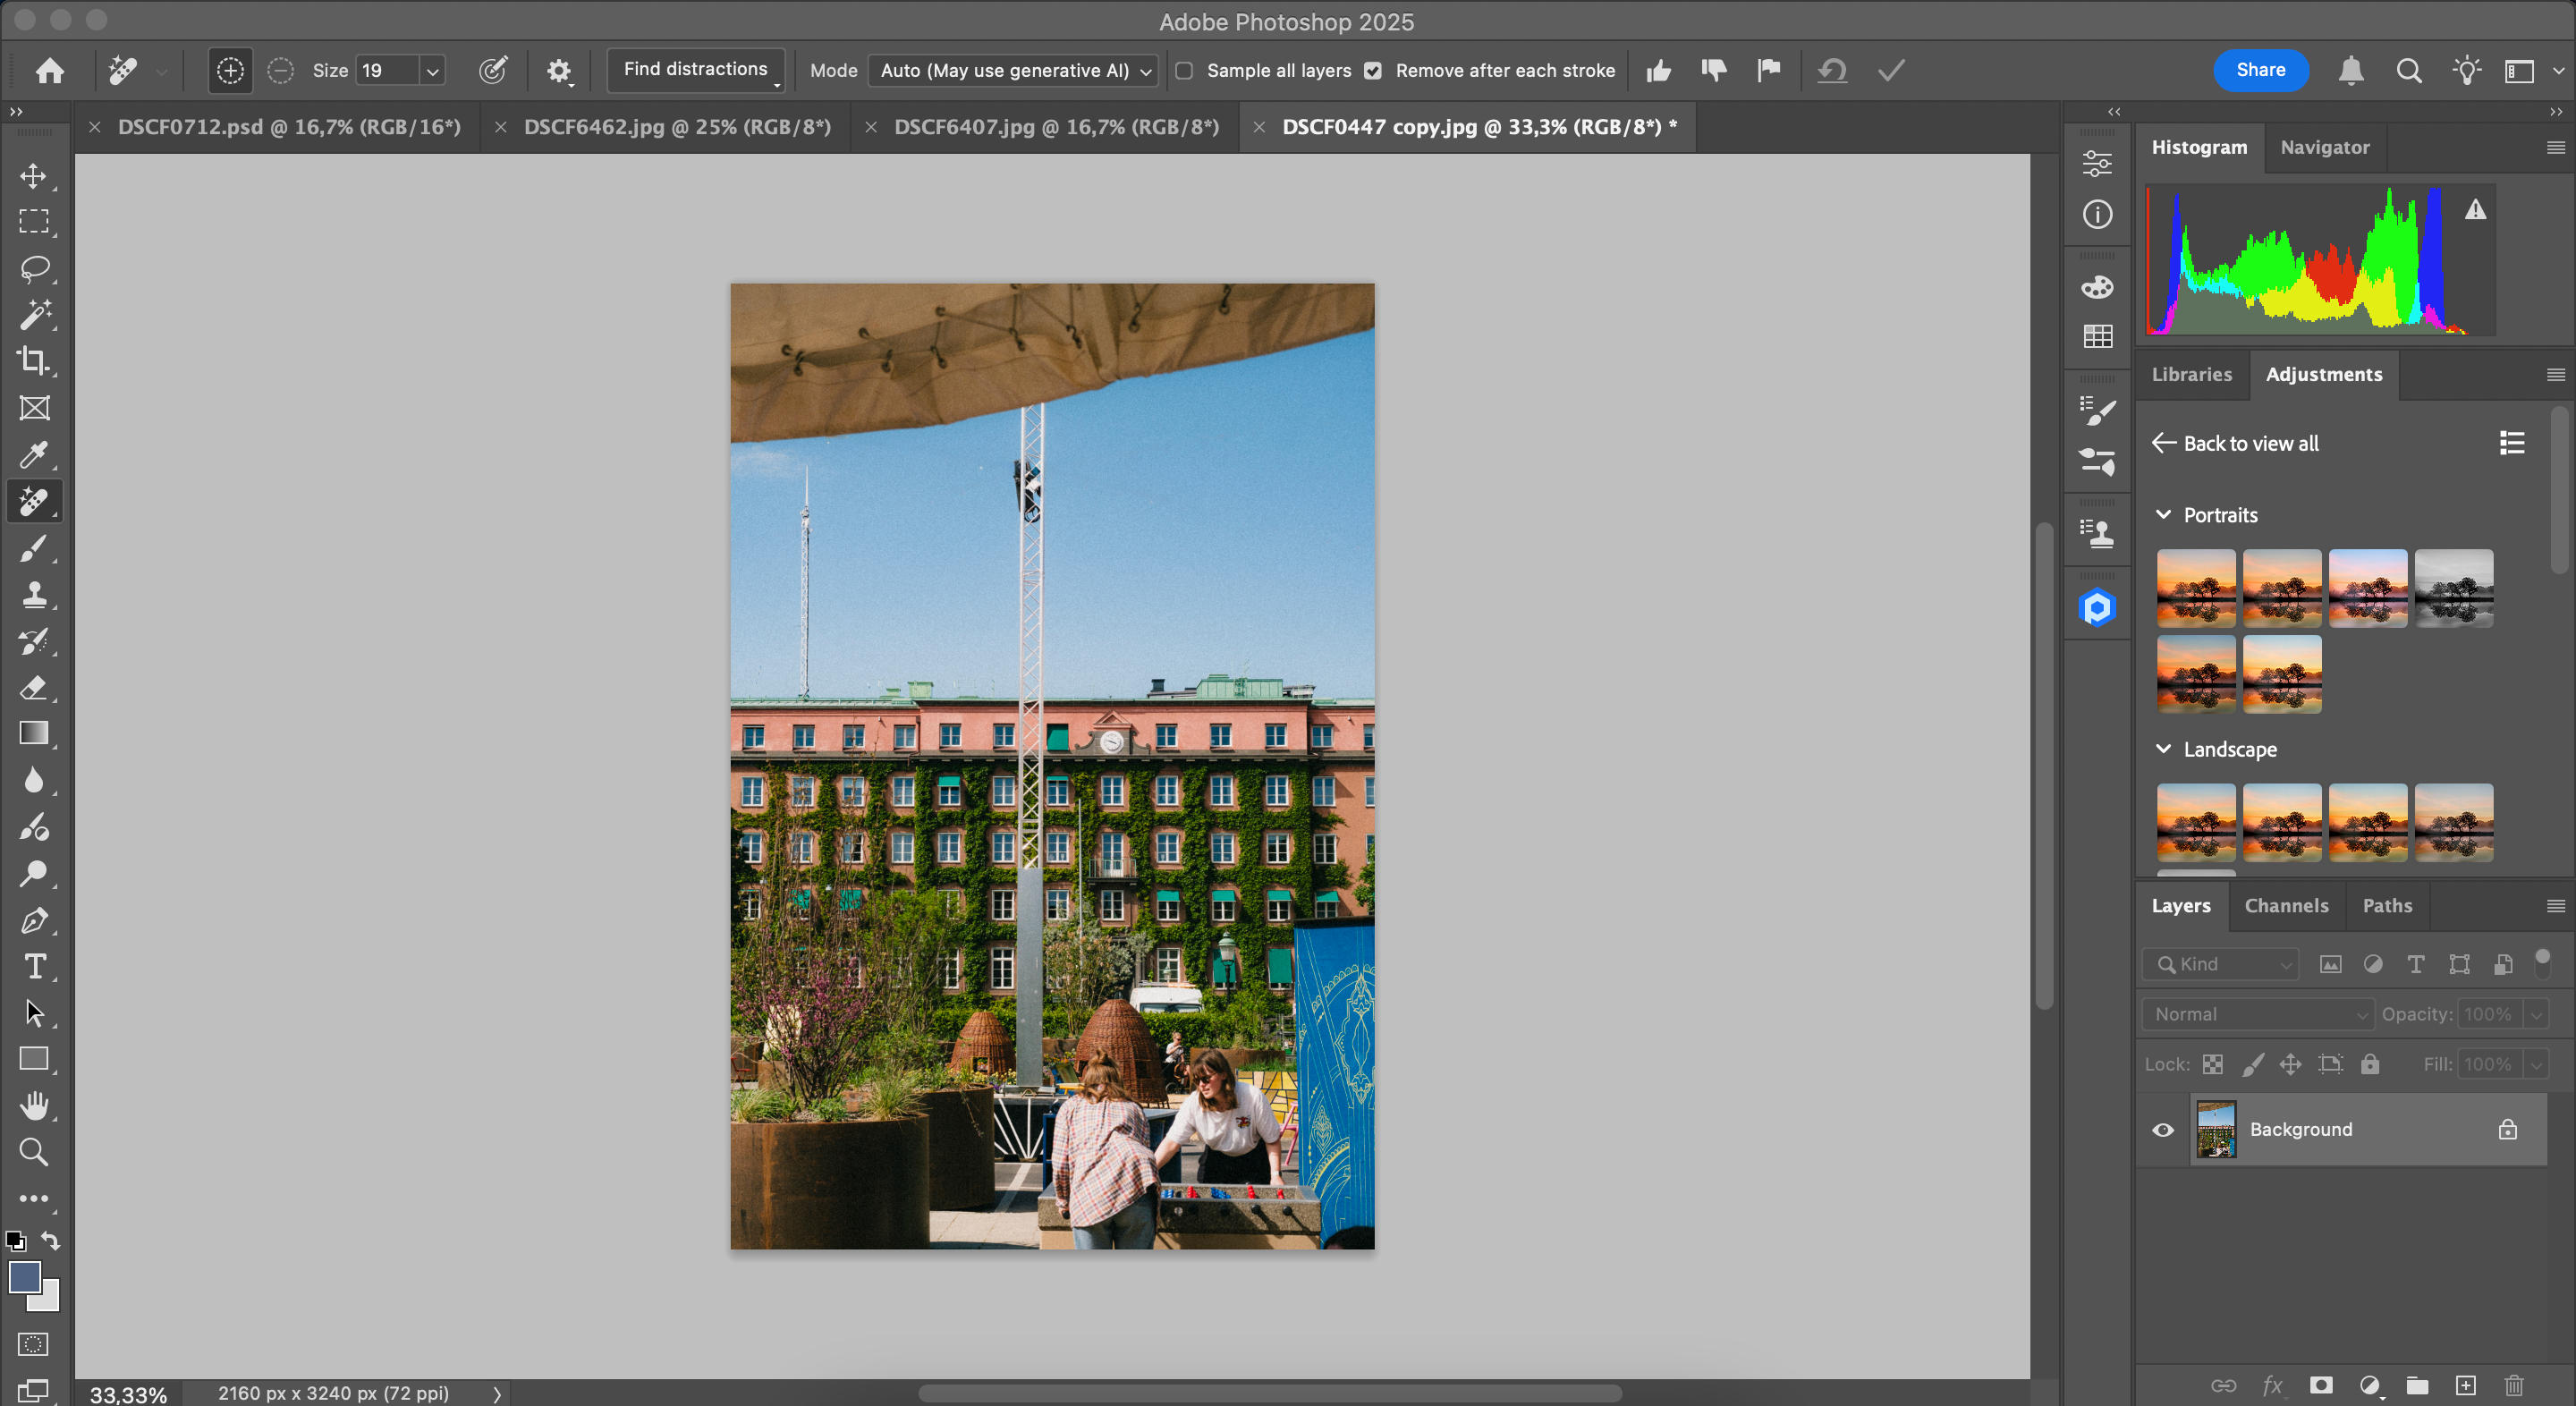The image size is (2576, 1406).
Task: Select the Clone Stamp tool
Action: click(35, 594)
